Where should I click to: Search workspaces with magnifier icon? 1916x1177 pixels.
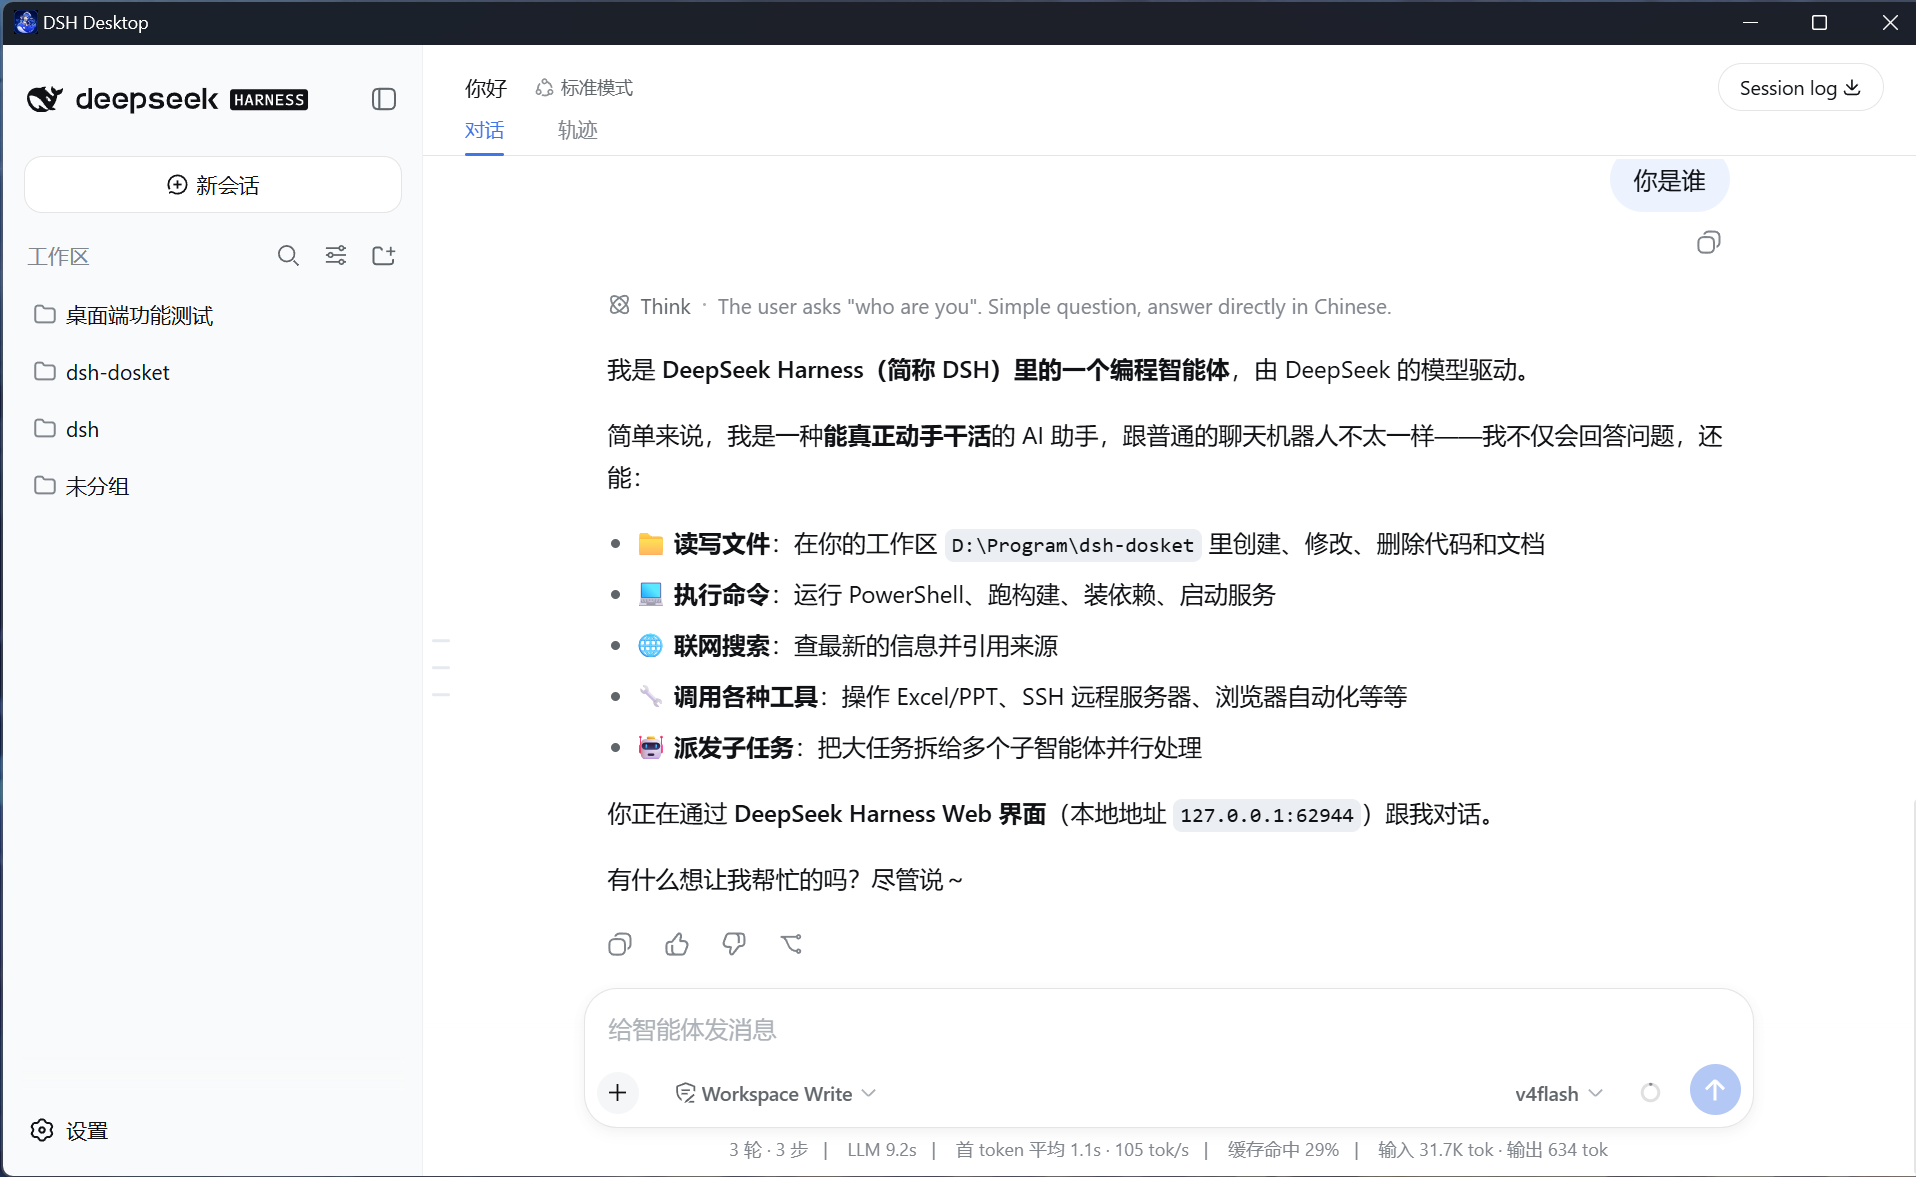tap(288, 256)
